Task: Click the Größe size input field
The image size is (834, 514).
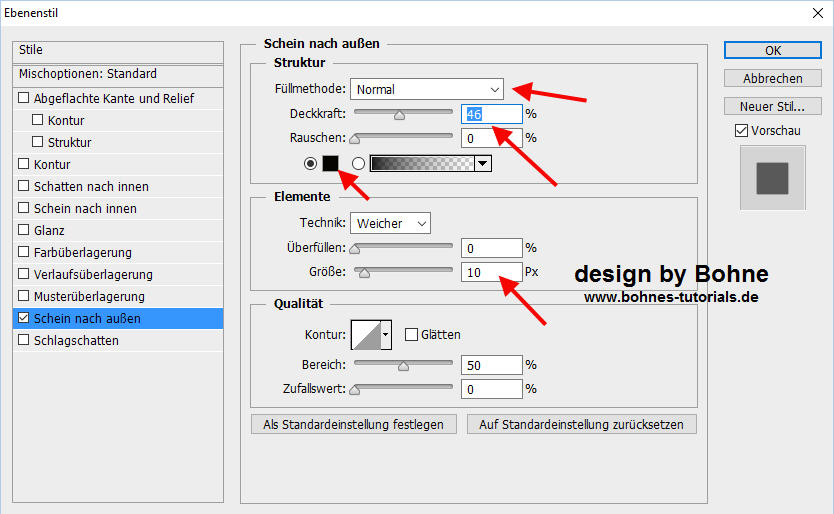Action: pyautogui.click(x=491, y=272)
